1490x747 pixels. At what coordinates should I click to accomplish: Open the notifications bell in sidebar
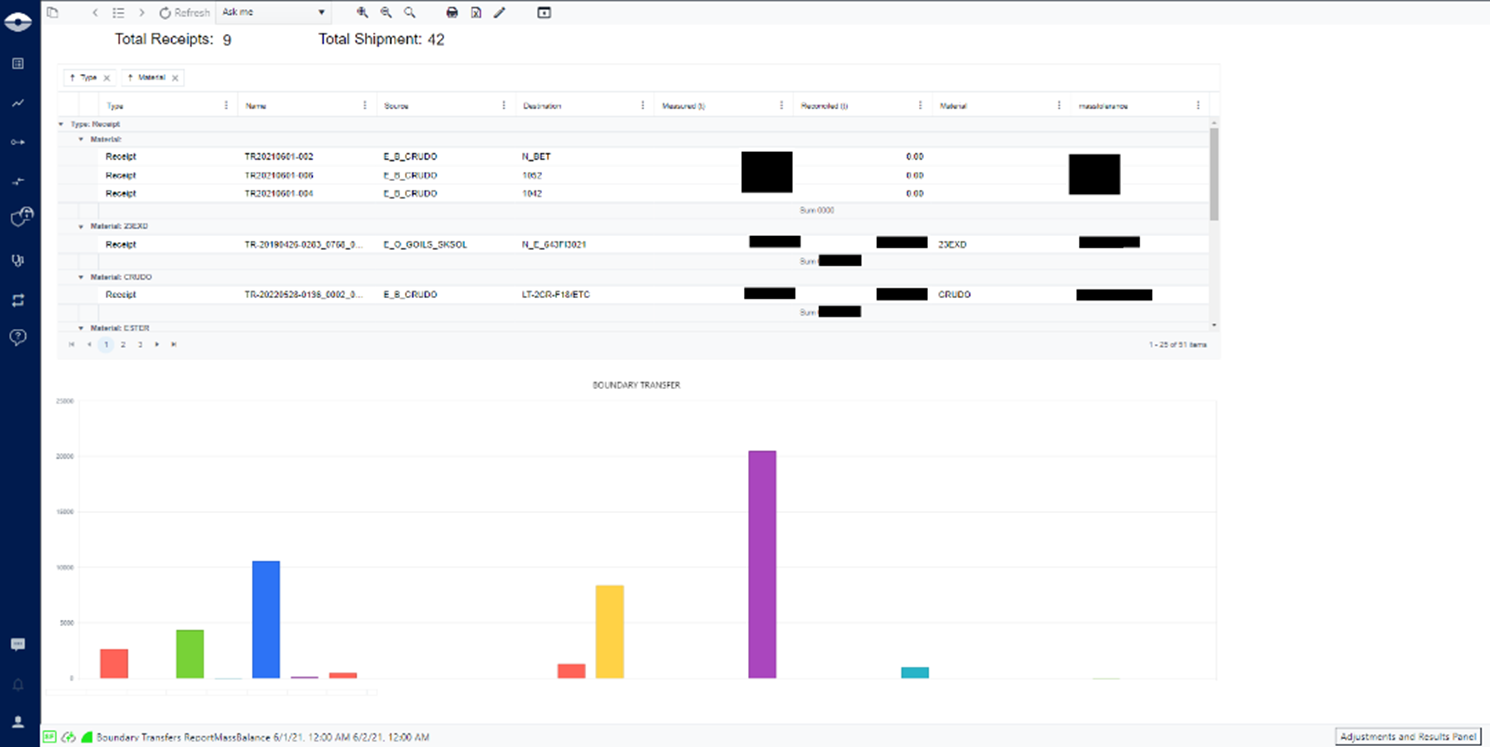click(18, 685)
